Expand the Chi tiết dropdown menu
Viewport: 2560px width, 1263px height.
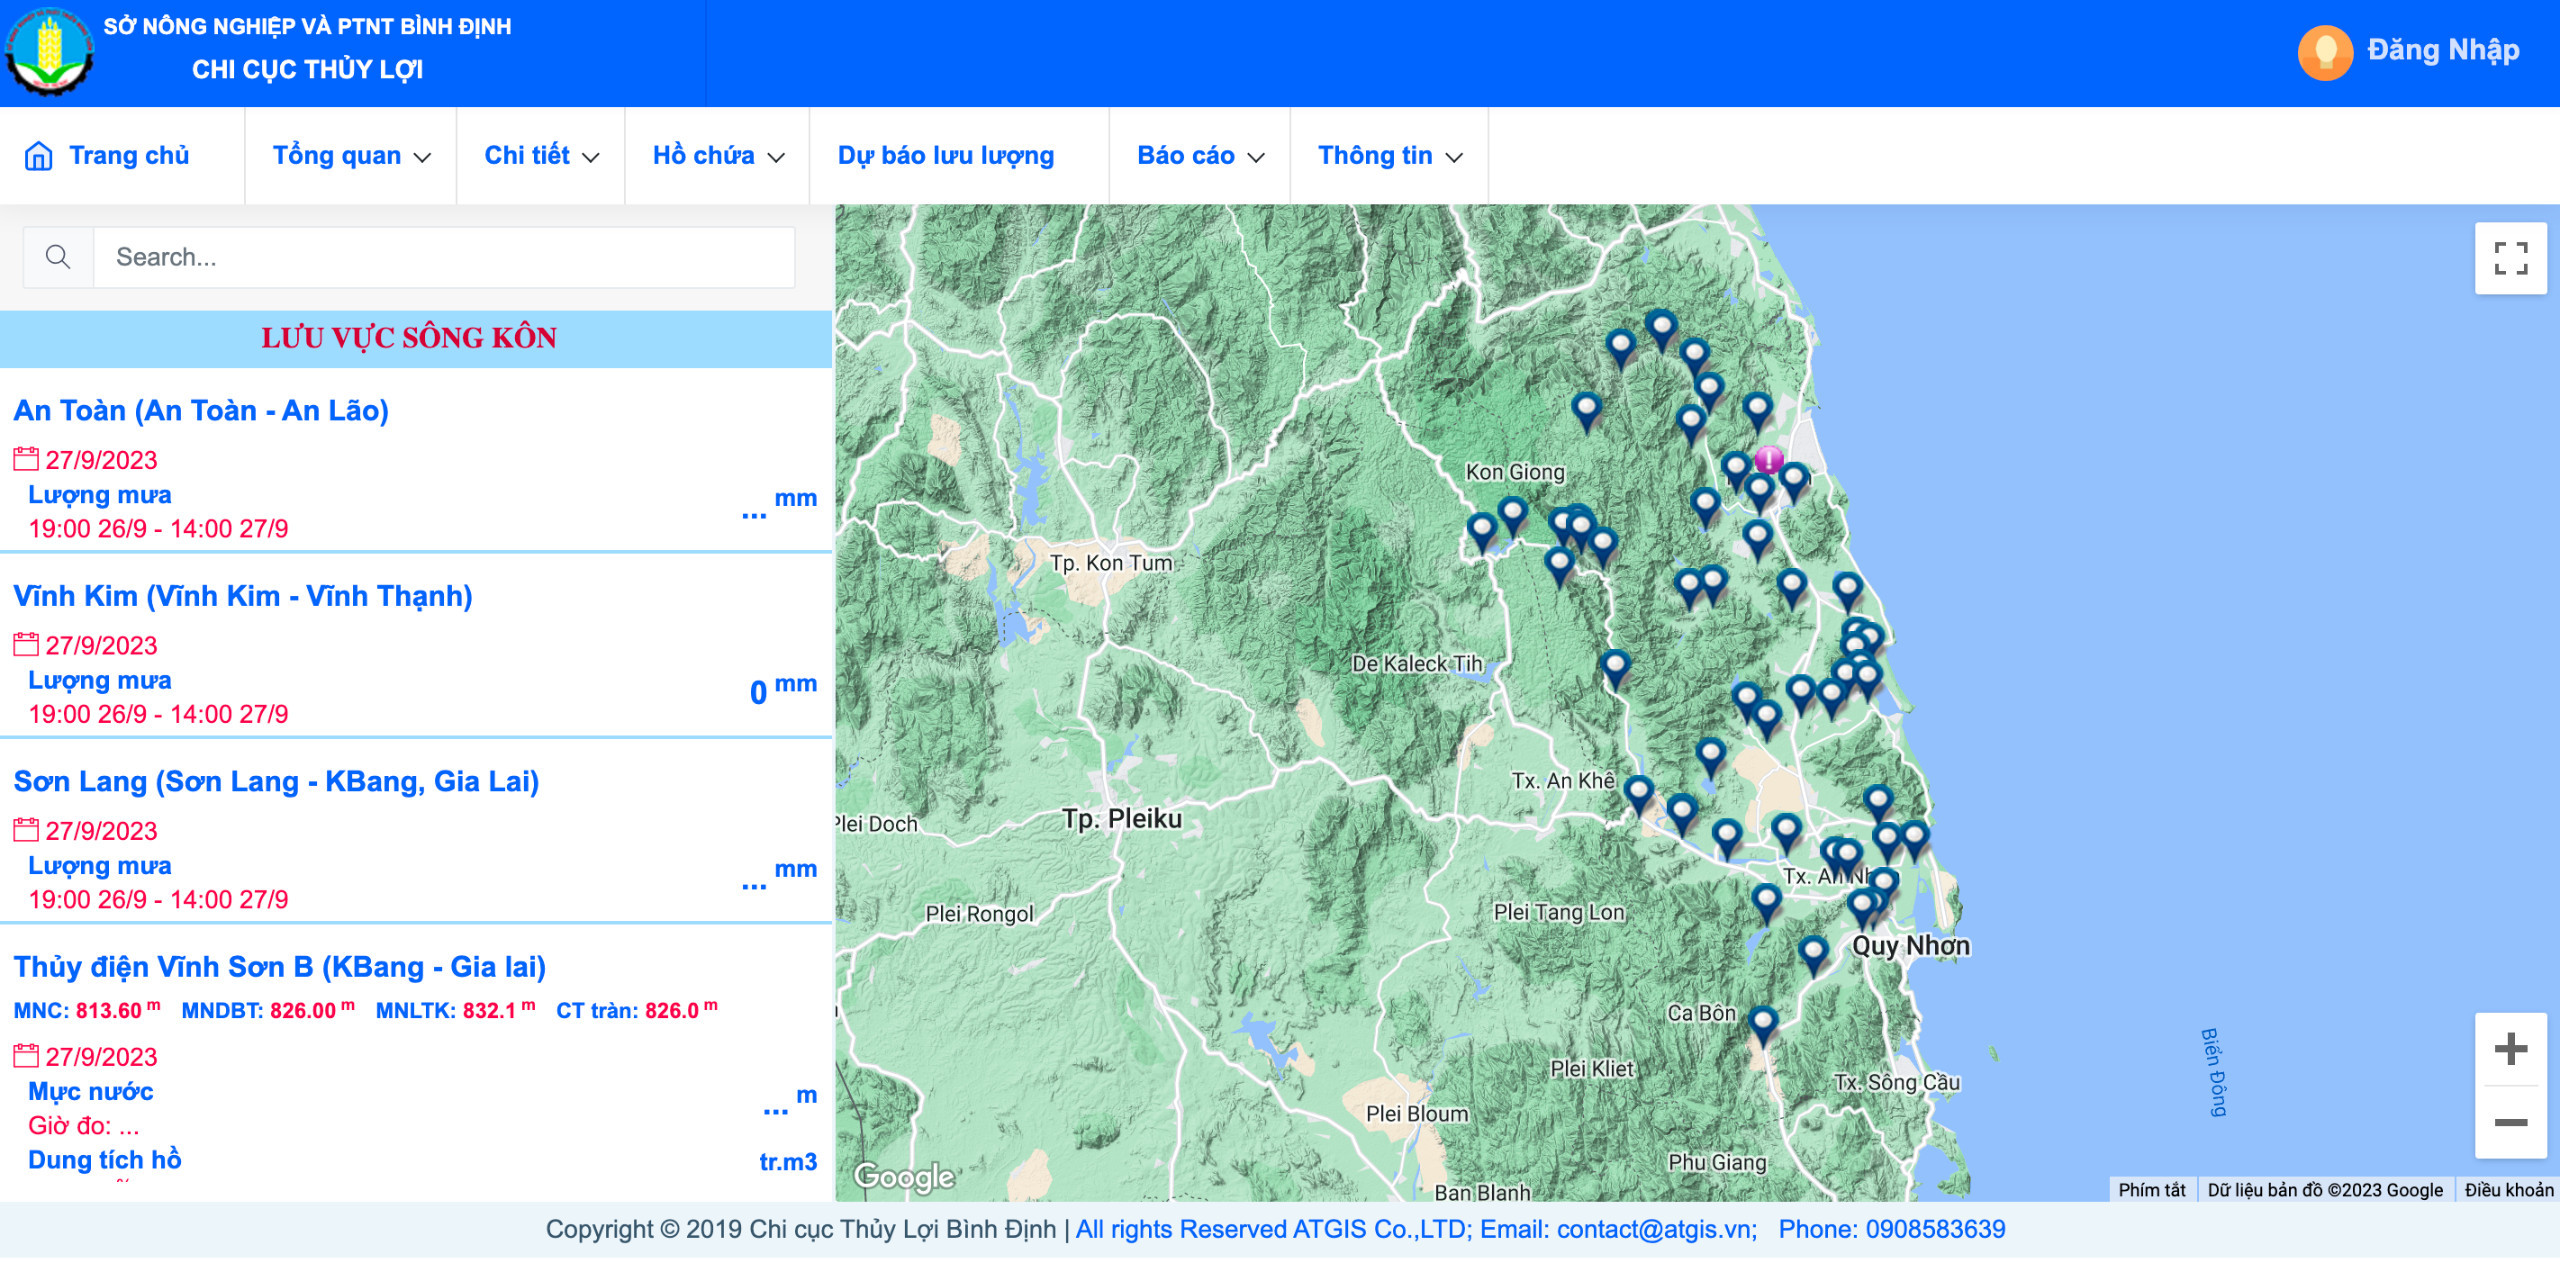pyautogui.click(x=541, y=156)
